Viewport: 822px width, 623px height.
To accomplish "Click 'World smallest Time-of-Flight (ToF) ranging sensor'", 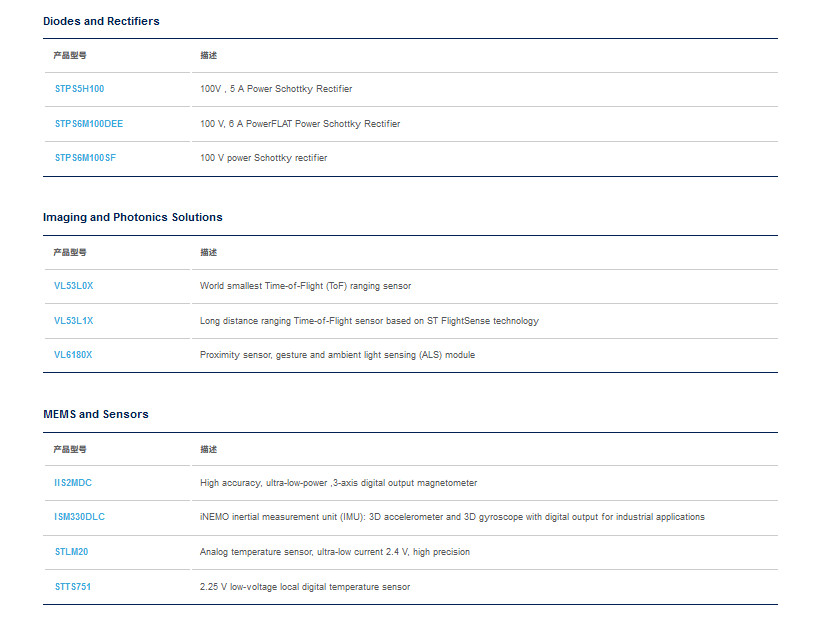I will 305,286.
